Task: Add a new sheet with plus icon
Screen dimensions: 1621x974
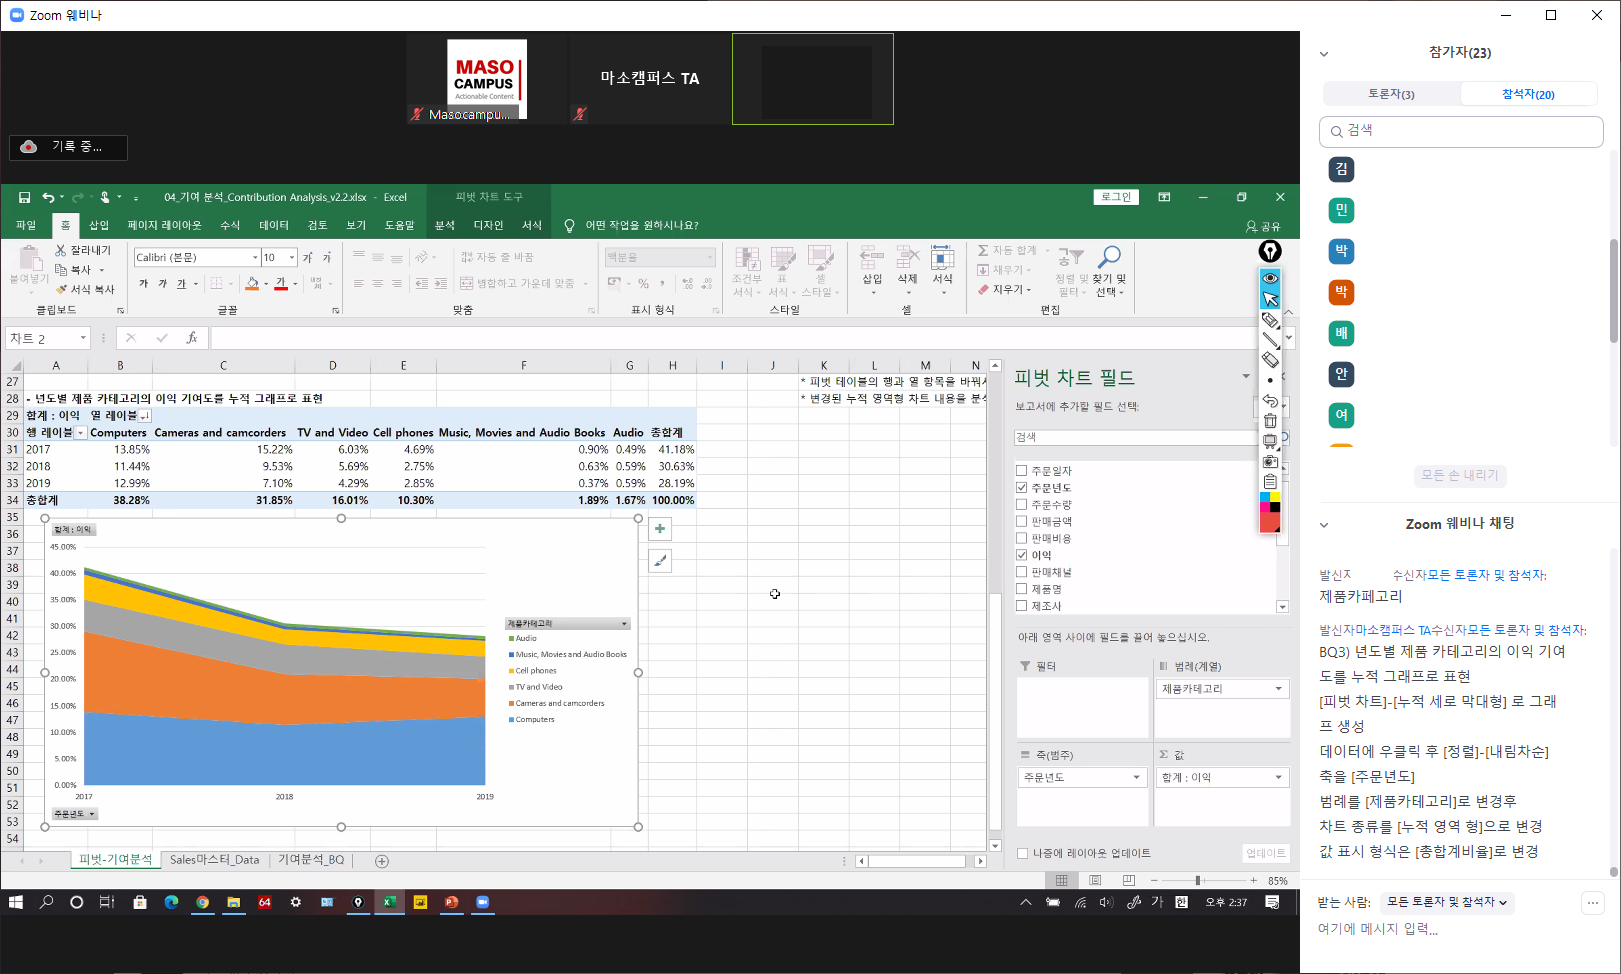Action: pyautogui.click(x=382, y=861)
